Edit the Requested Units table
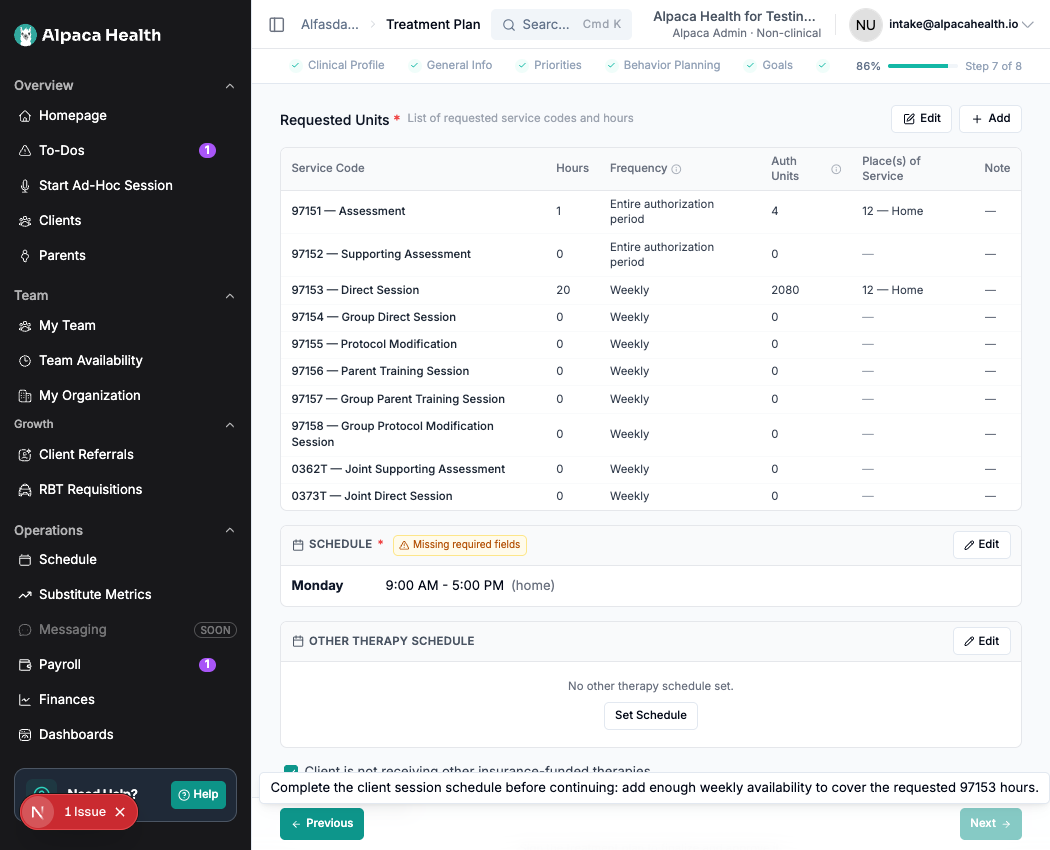Screen dimensions: 1050x850 pos(921,119)
